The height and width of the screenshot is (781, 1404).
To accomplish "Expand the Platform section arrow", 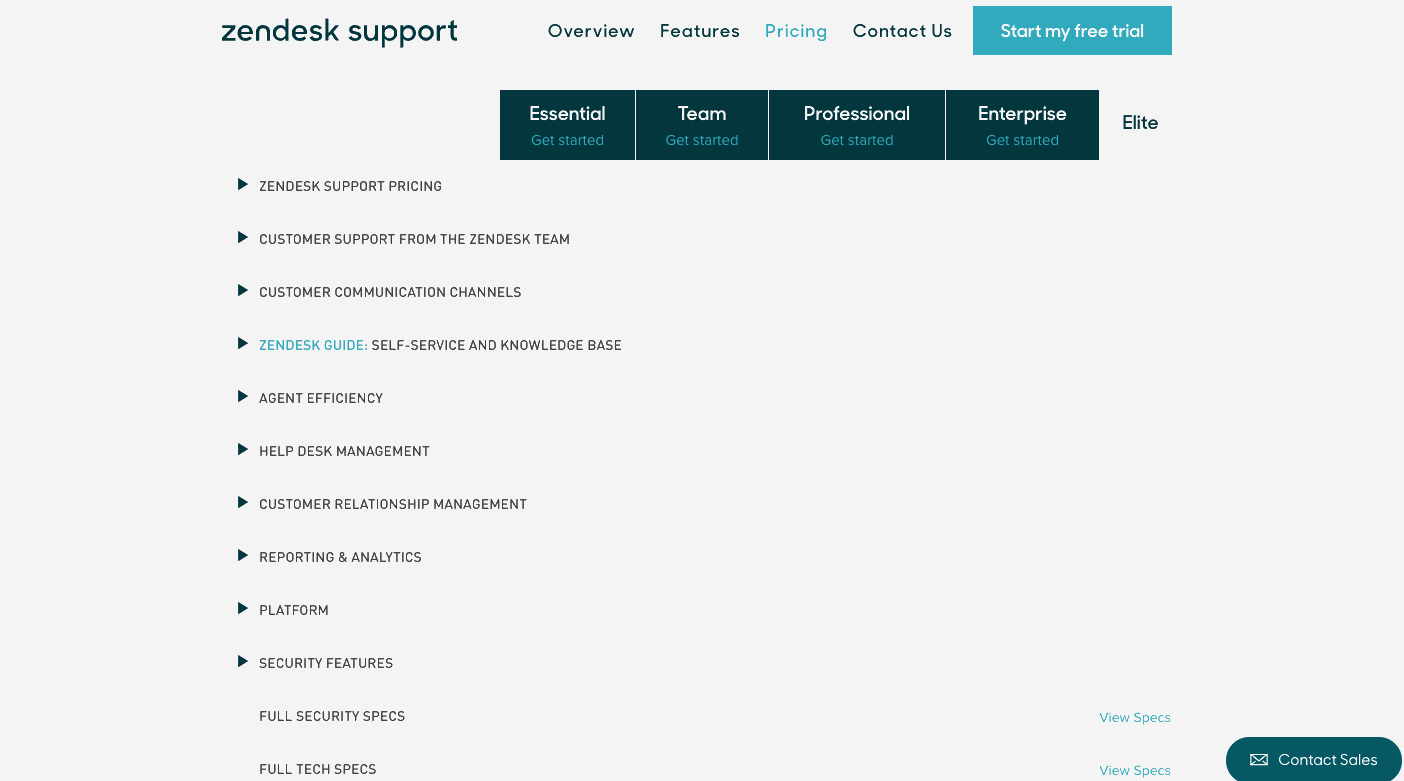I will (242, 609).
